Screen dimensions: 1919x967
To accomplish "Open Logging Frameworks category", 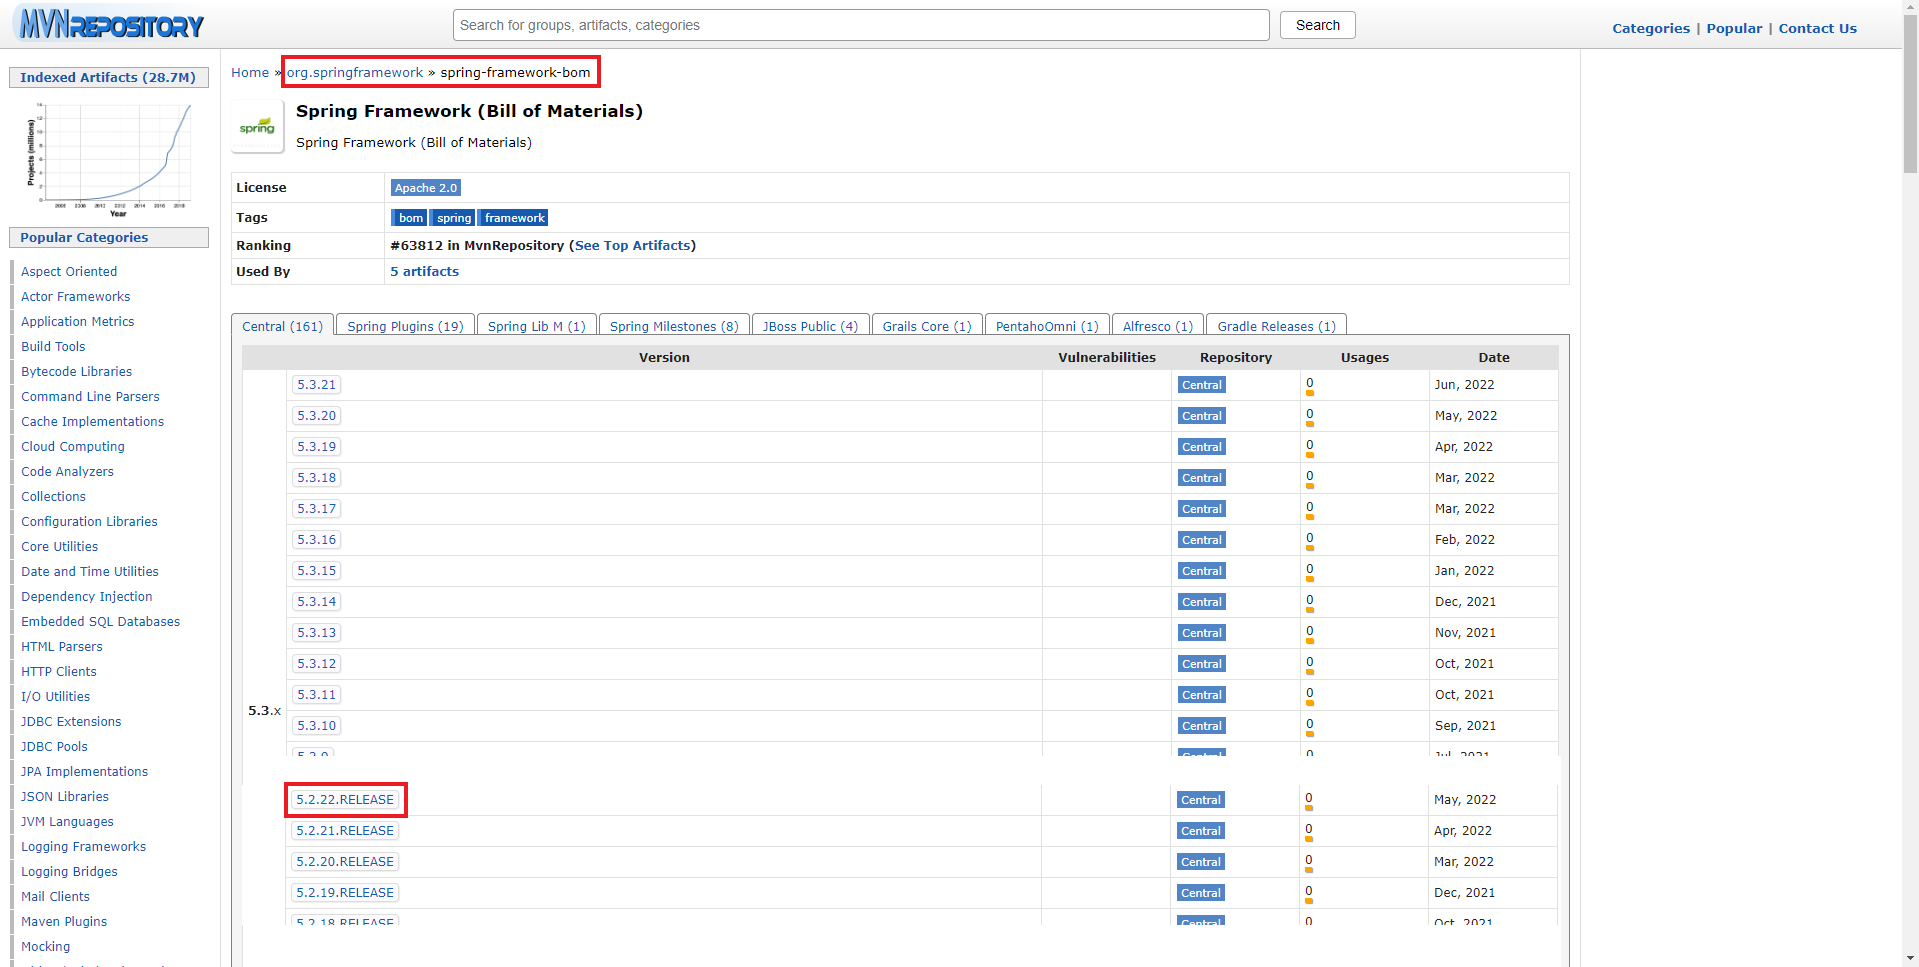I will (x=83, y=846).
